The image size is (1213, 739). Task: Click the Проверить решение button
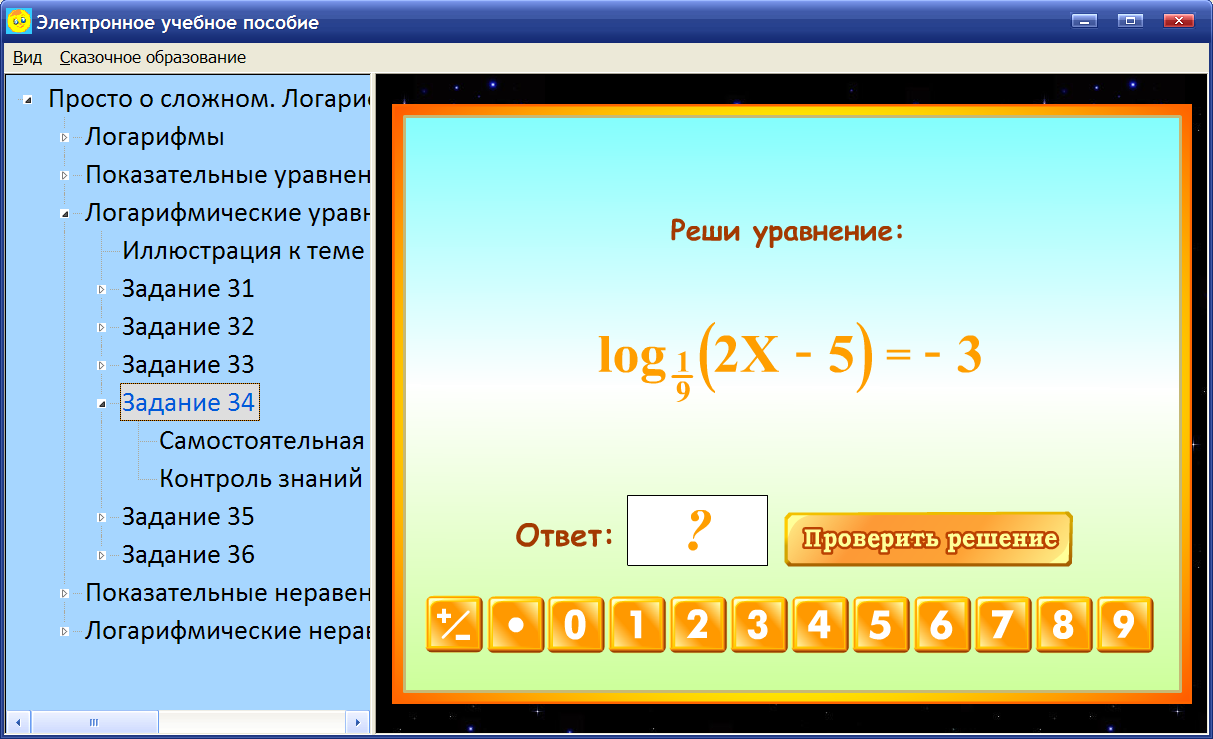(x=927, y=538)
